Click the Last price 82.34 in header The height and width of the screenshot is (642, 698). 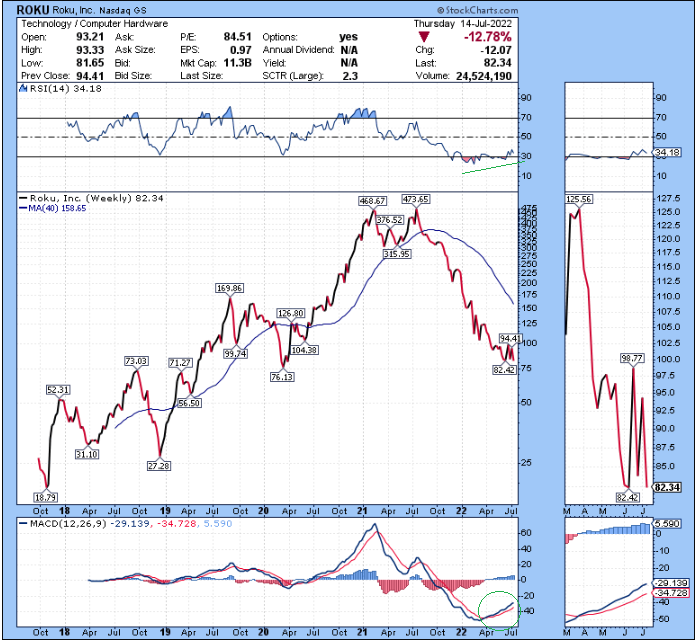coord(498,63)
